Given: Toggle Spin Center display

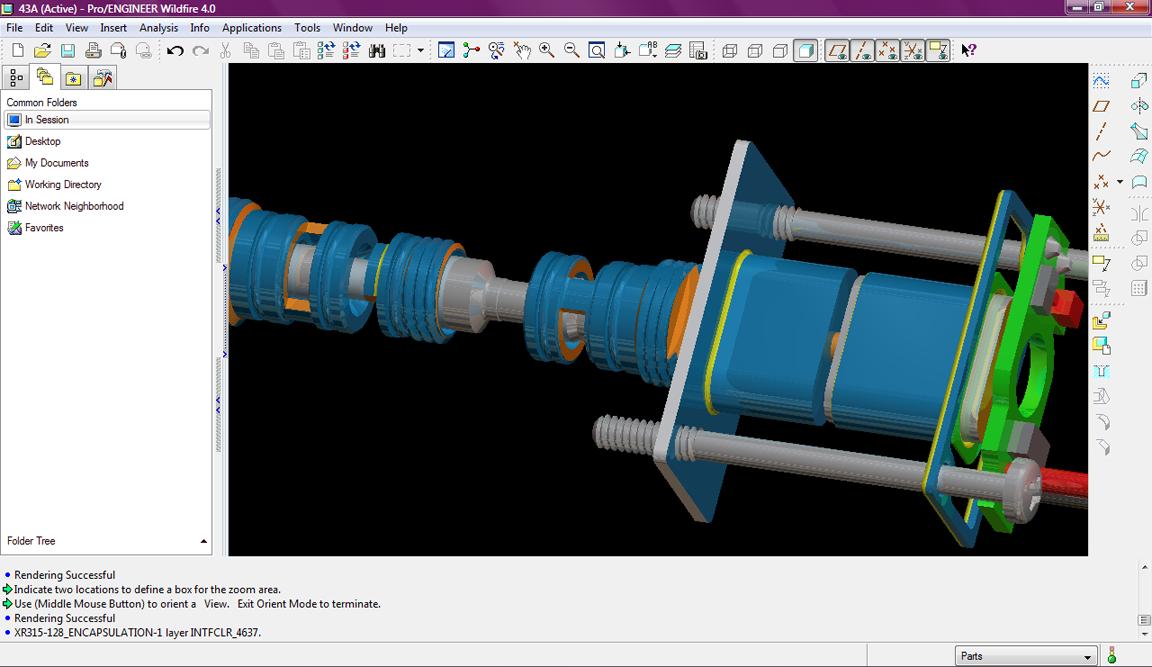Looking at the screenshot, I should coord(471,51).
